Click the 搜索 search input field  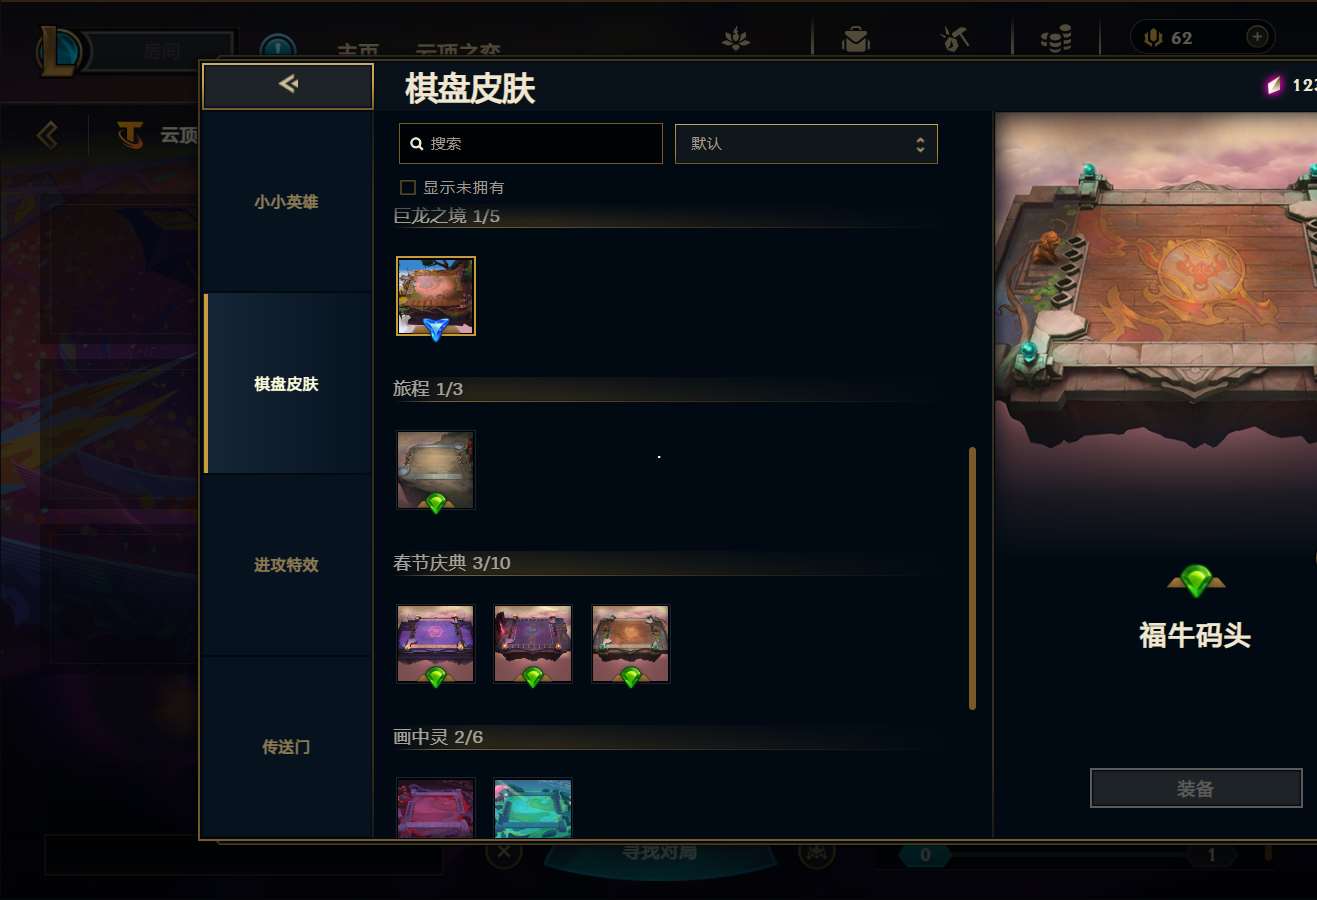(531, 144)
